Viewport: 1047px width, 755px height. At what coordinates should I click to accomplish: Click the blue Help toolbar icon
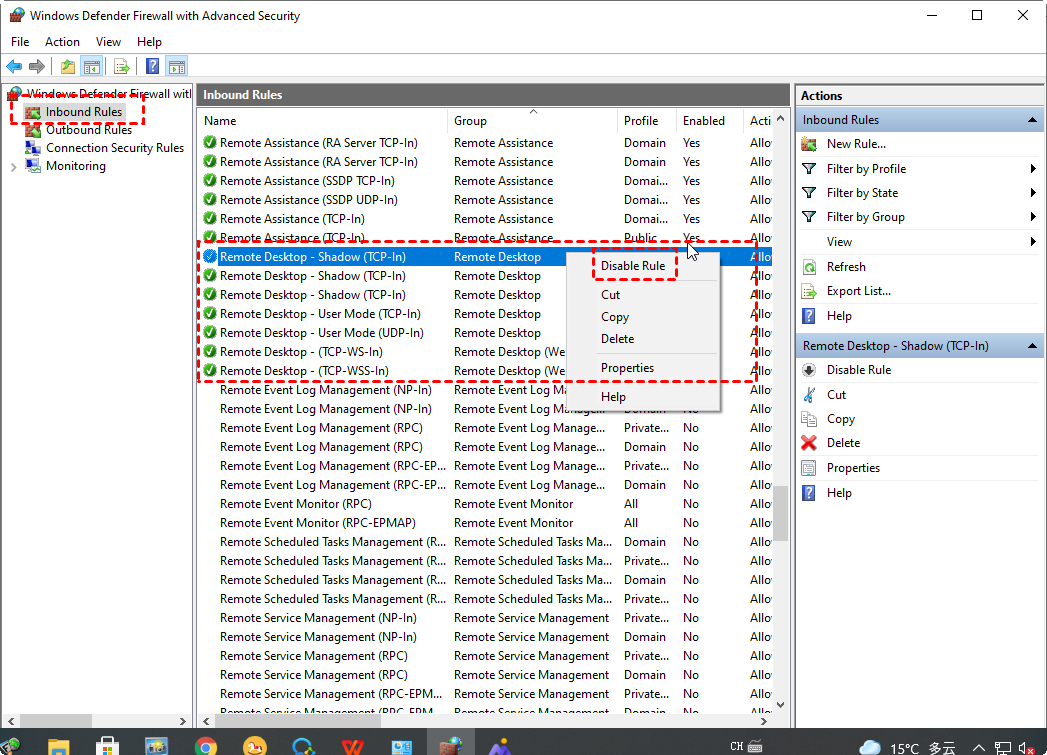click(x=152, y=67)
